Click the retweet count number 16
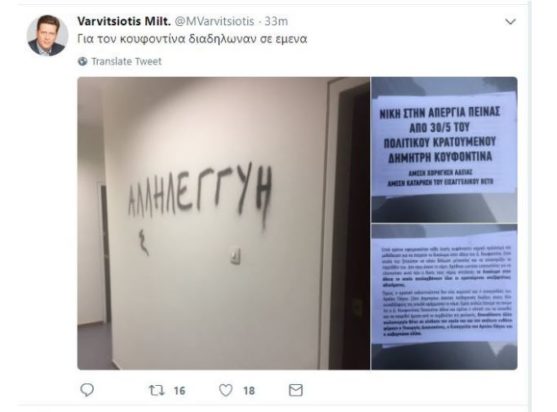The image size is (557, 412). (x=179, y=391)
